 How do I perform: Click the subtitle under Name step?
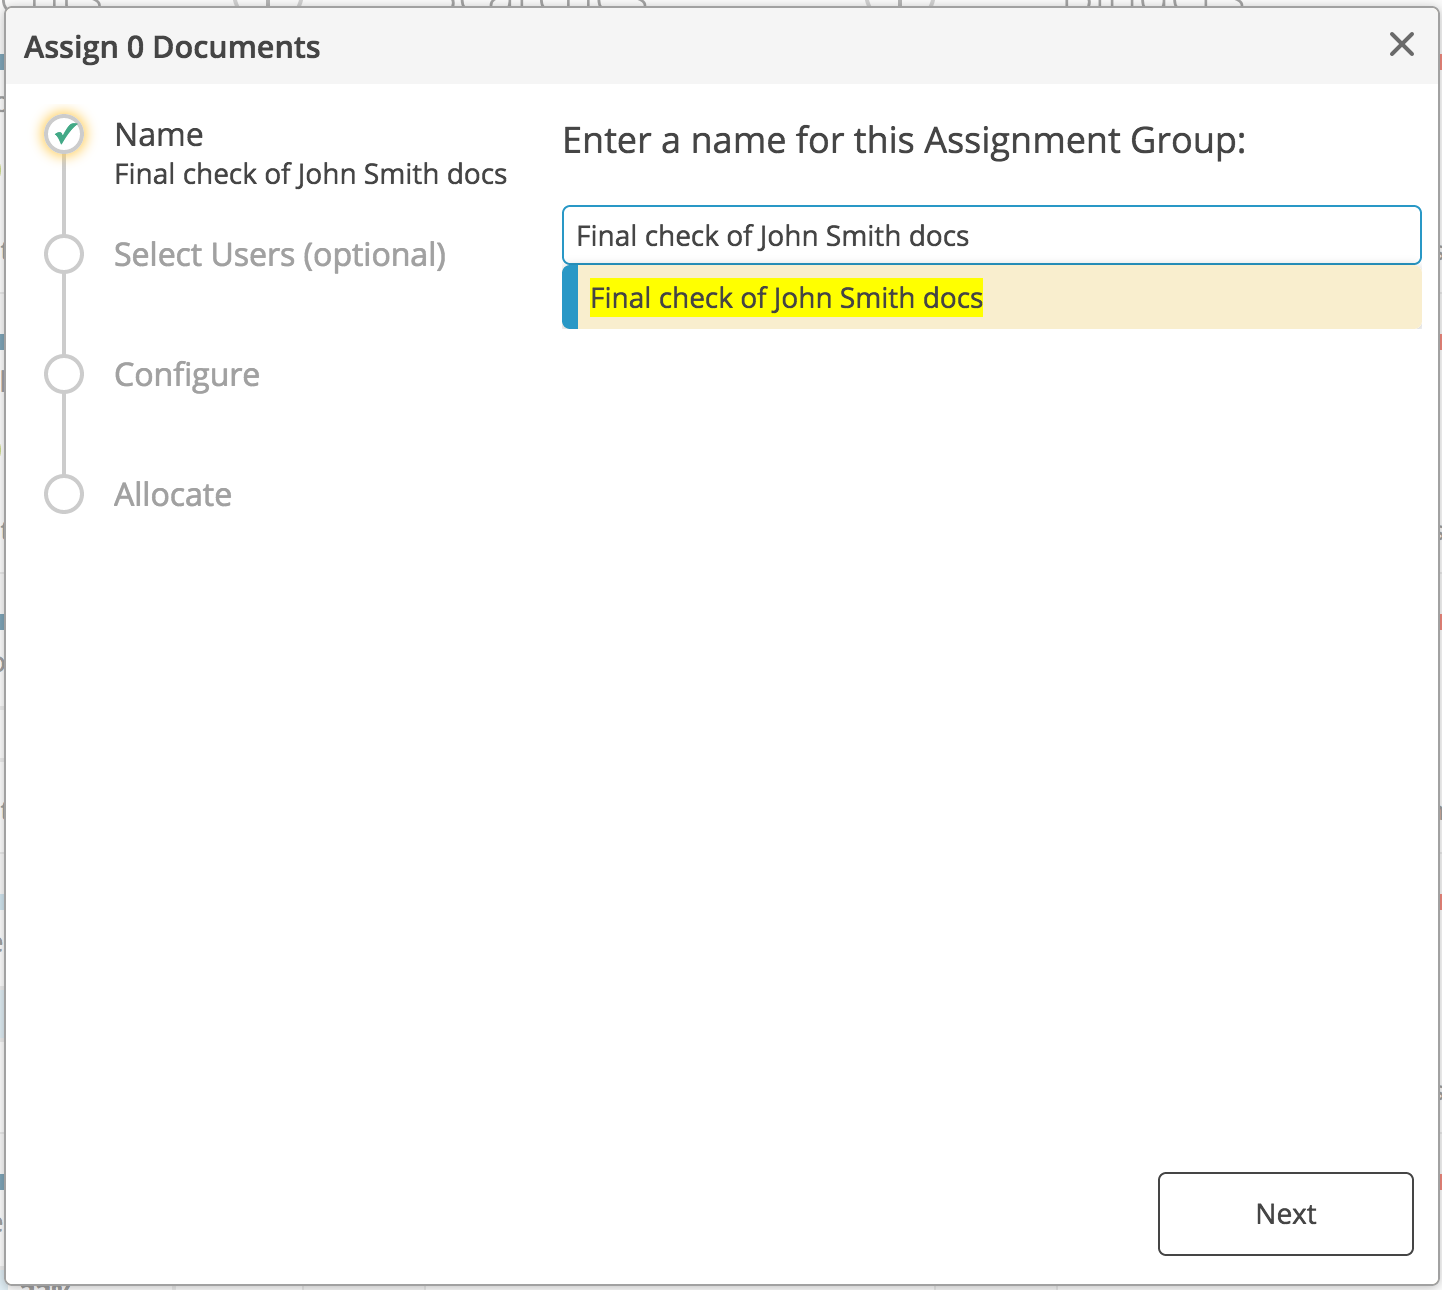311,173
